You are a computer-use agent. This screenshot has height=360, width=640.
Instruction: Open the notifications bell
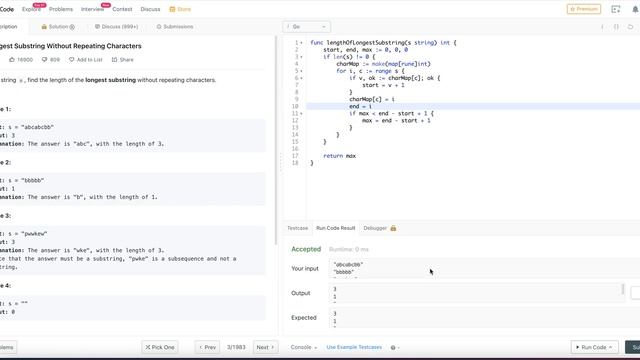[x=636, y=9]
